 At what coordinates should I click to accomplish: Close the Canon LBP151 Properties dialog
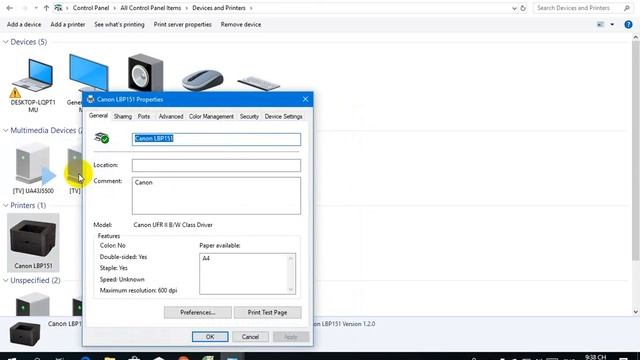[x=305, y=99]
